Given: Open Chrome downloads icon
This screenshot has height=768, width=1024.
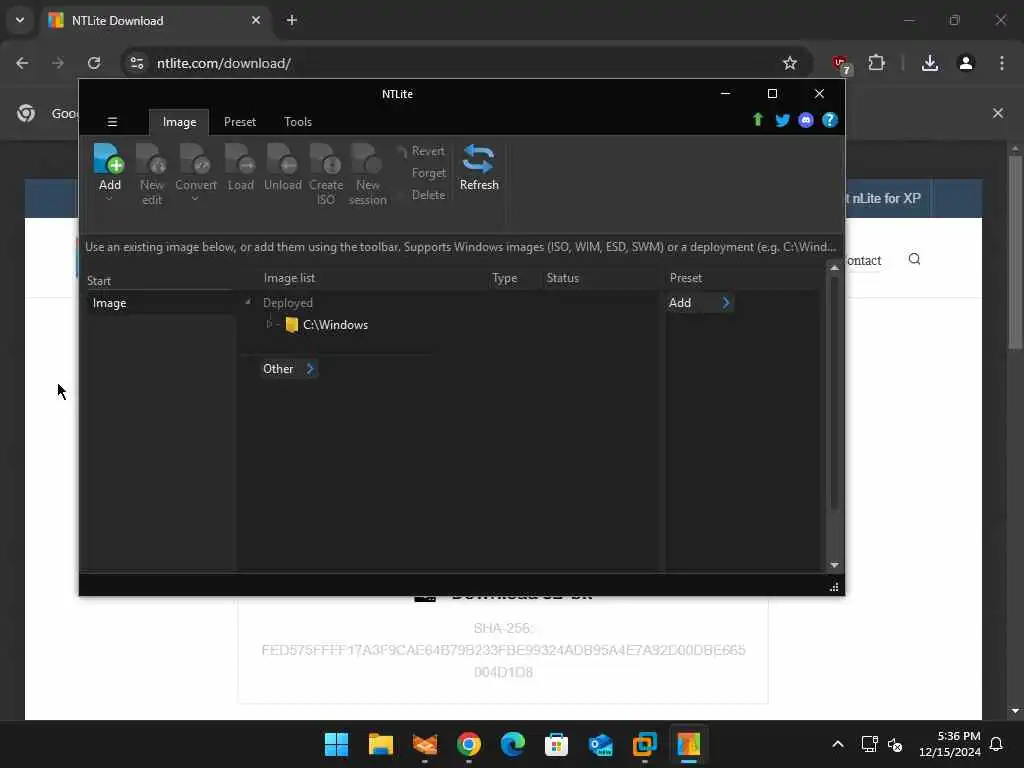Looking at the screenshot, I should tap(930, 63).
